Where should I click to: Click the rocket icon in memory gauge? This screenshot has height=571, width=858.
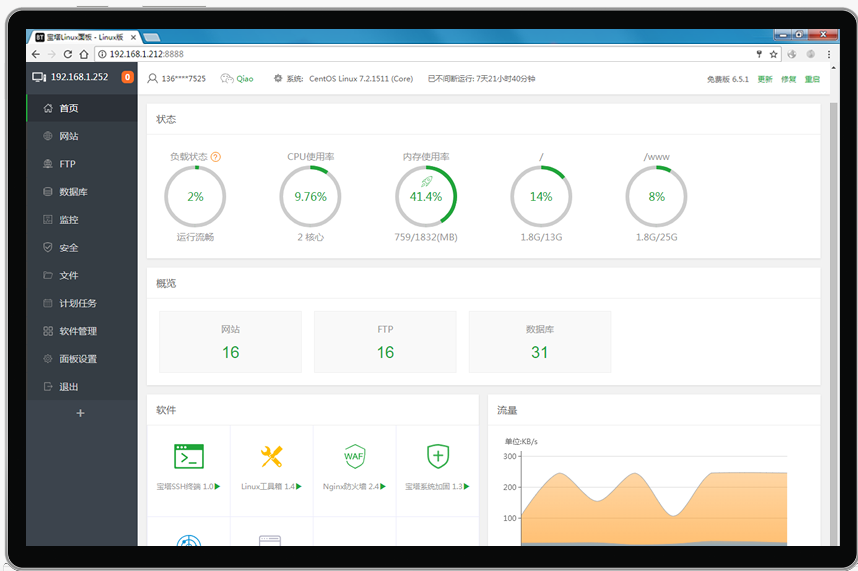[426, 181]
